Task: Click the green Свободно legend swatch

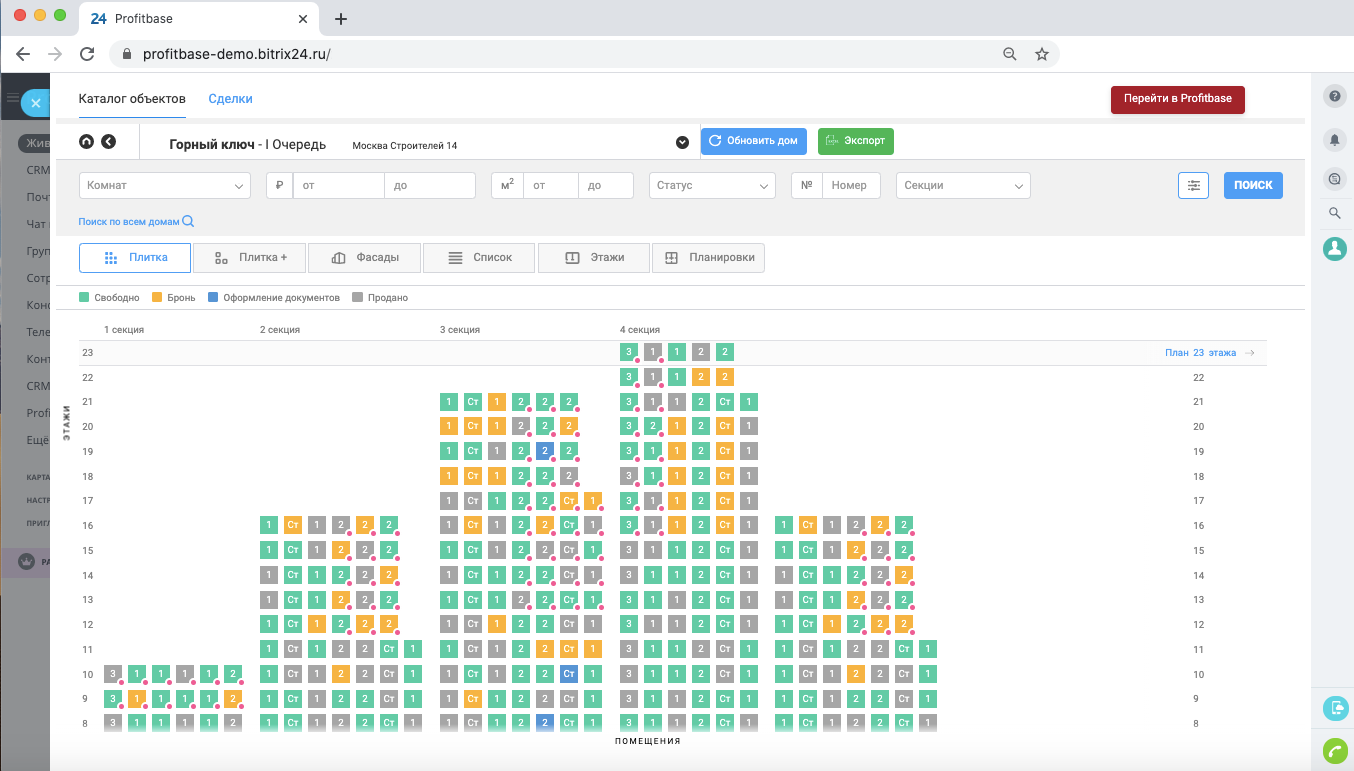Action: click(x=84, y=297)
